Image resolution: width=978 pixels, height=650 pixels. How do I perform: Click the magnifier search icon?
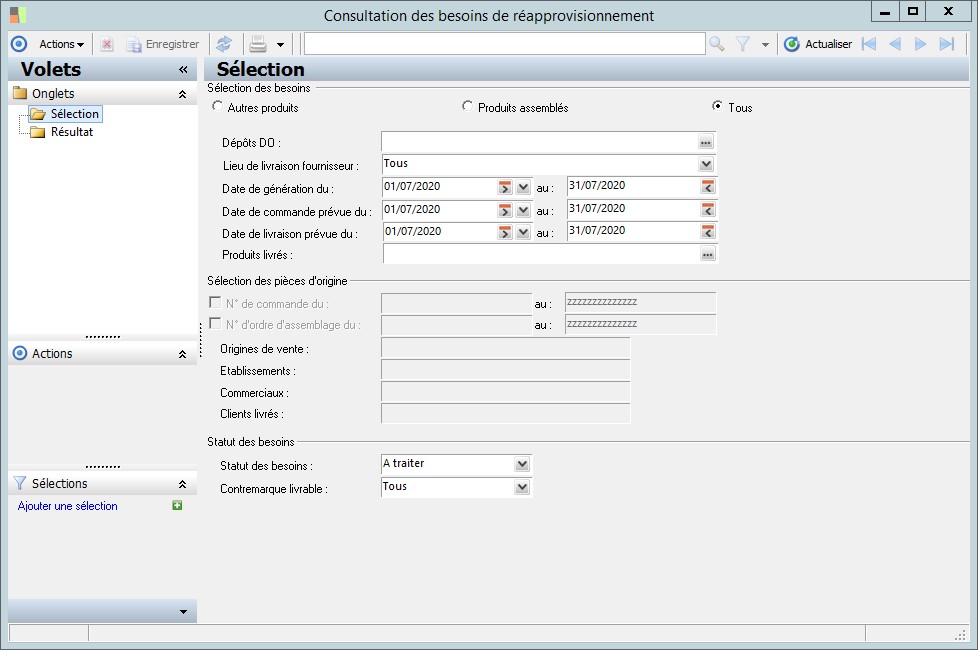click(716, 44)
